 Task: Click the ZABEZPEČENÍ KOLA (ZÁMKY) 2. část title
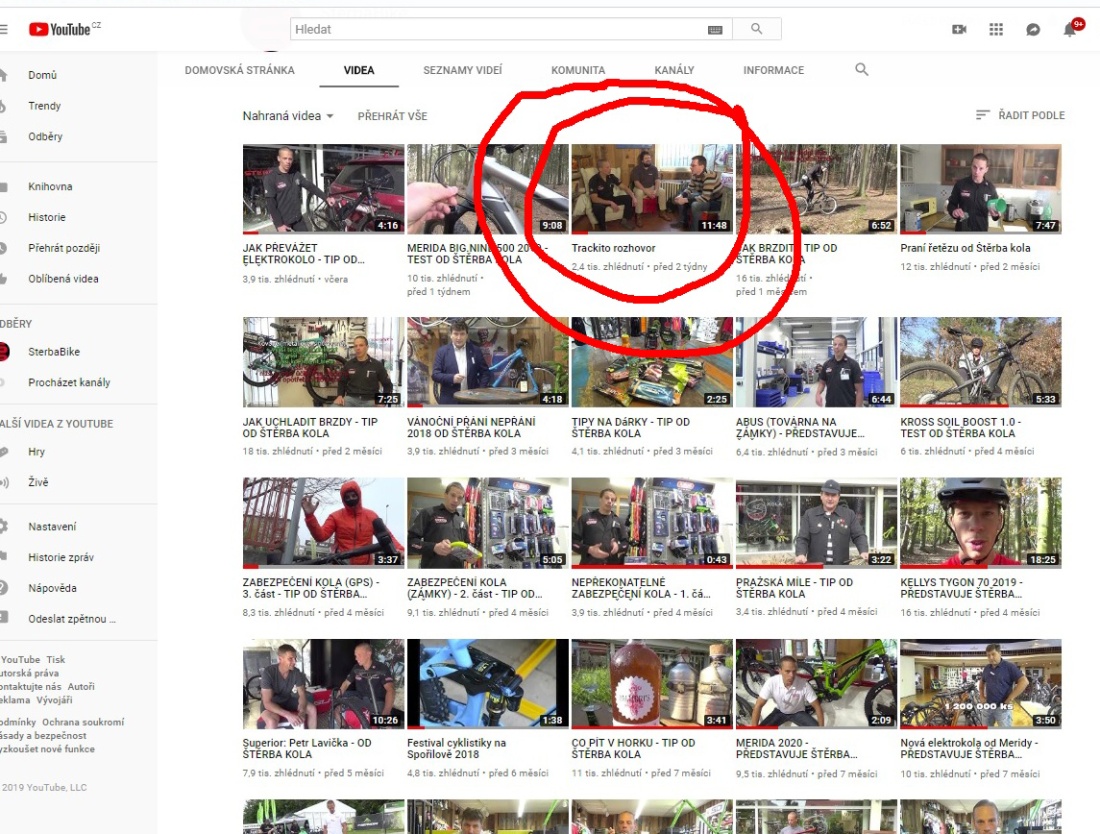(475, 588)
